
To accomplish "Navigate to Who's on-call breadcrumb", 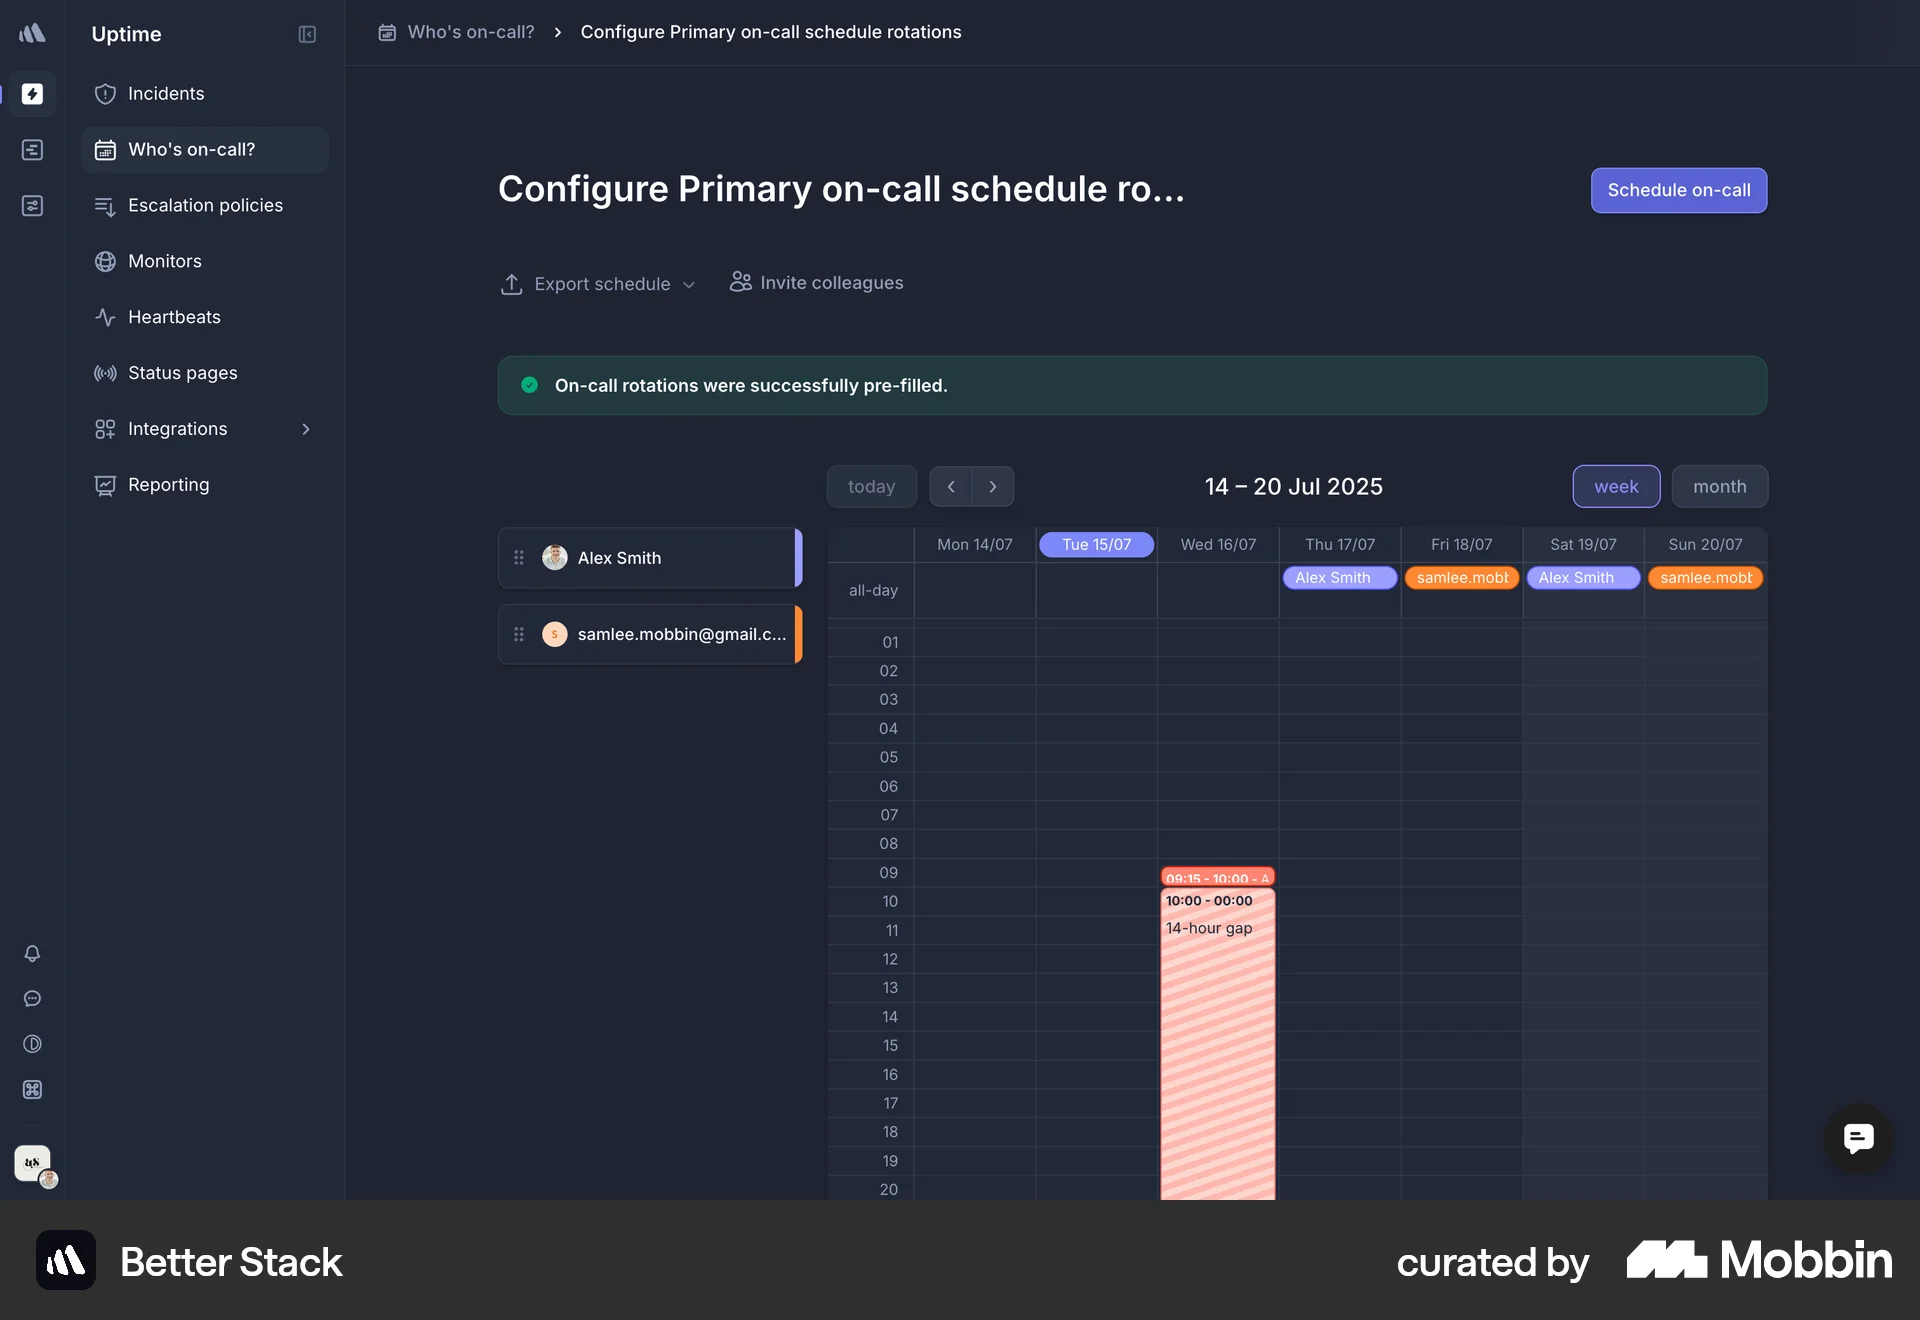I will [x=470, y=32].
